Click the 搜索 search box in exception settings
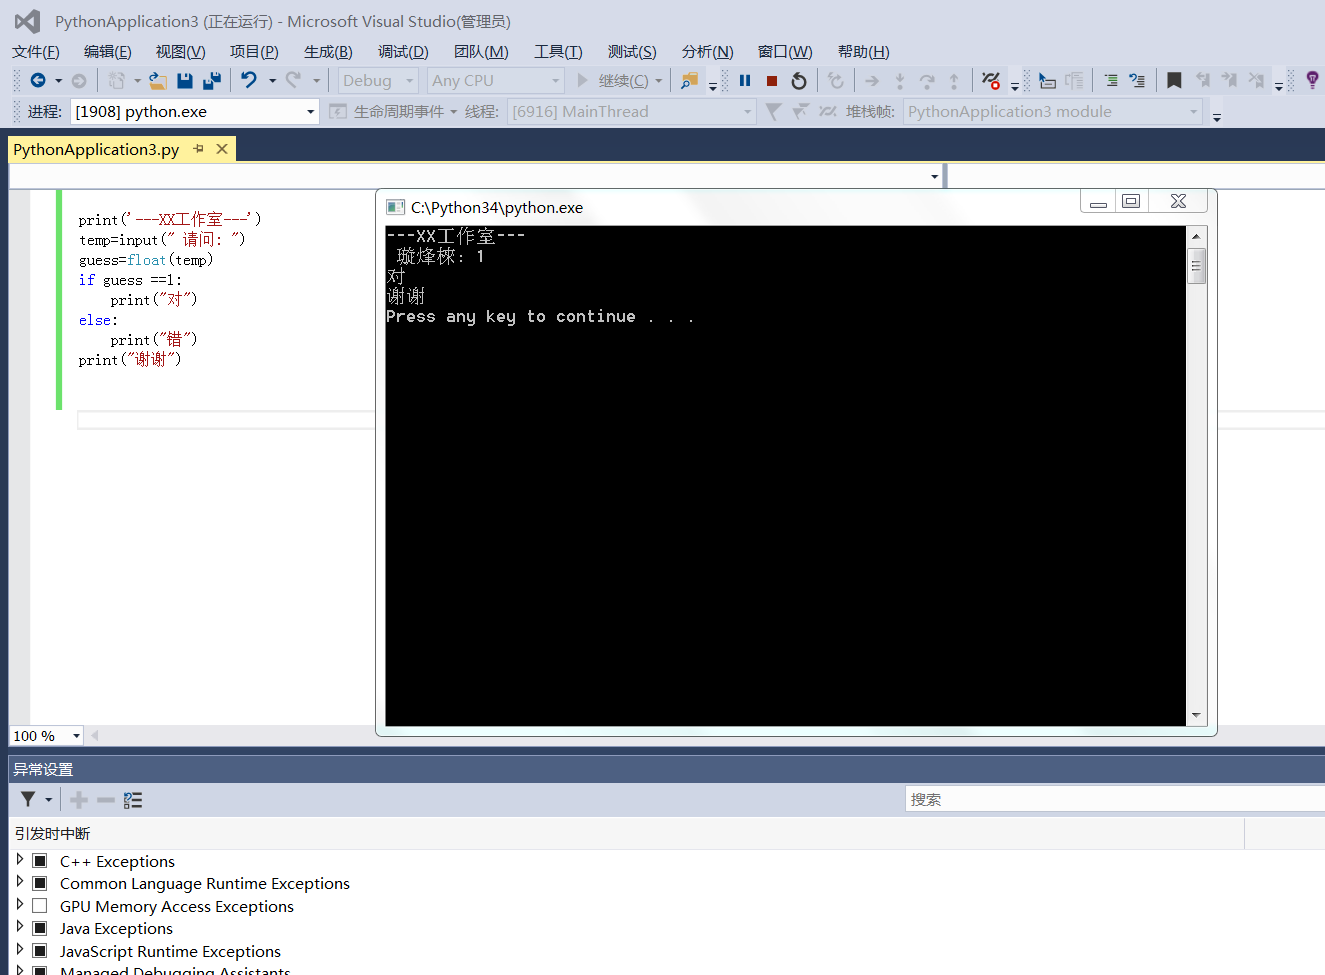The height and width of the screenshot is (975, 1325). [1110, 799]
